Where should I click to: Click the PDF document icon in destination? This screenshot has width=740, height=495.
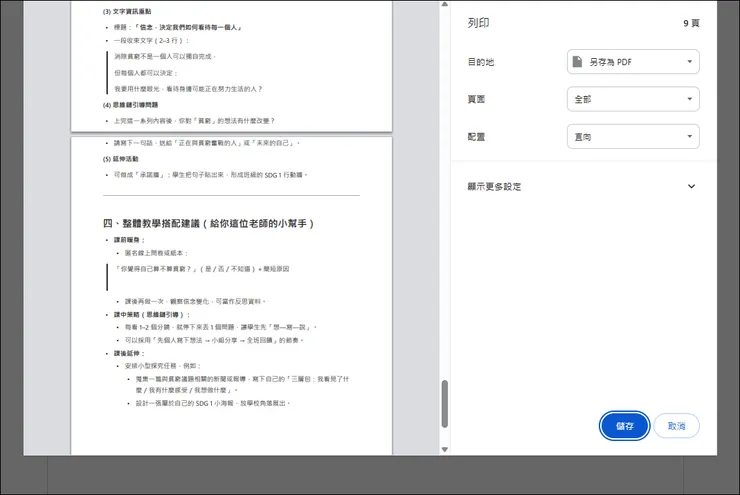(577, 62)
